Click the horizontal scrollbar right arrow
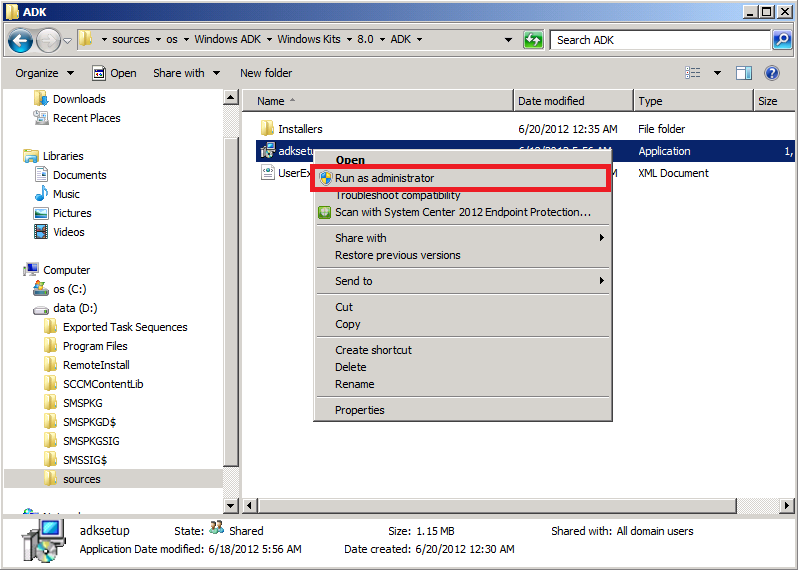 787,506
